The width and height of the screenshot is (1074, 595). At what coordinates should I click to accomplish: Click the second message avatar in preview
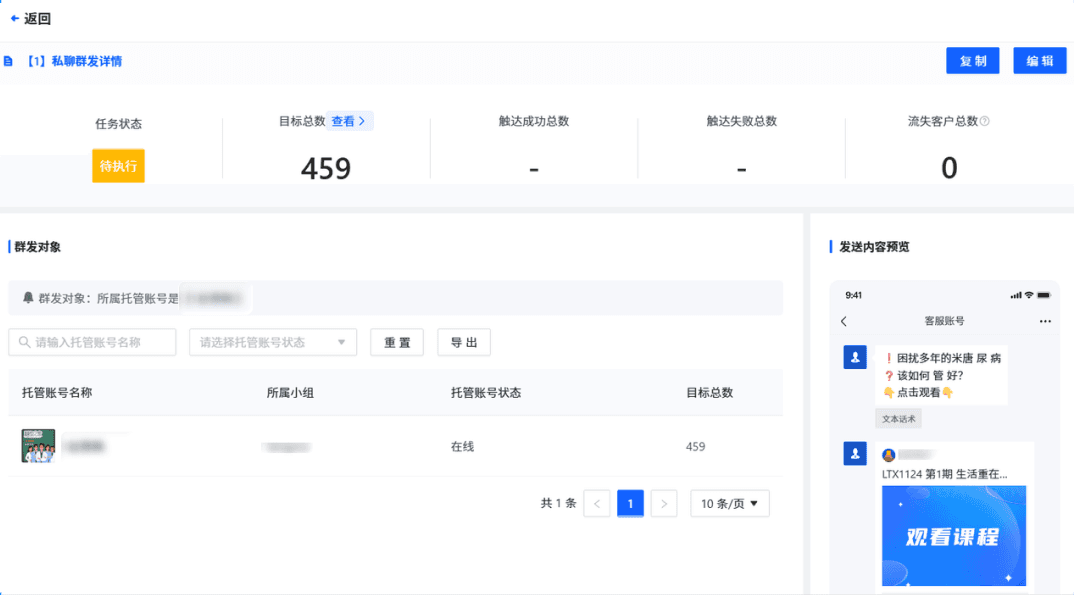point(855,453)
